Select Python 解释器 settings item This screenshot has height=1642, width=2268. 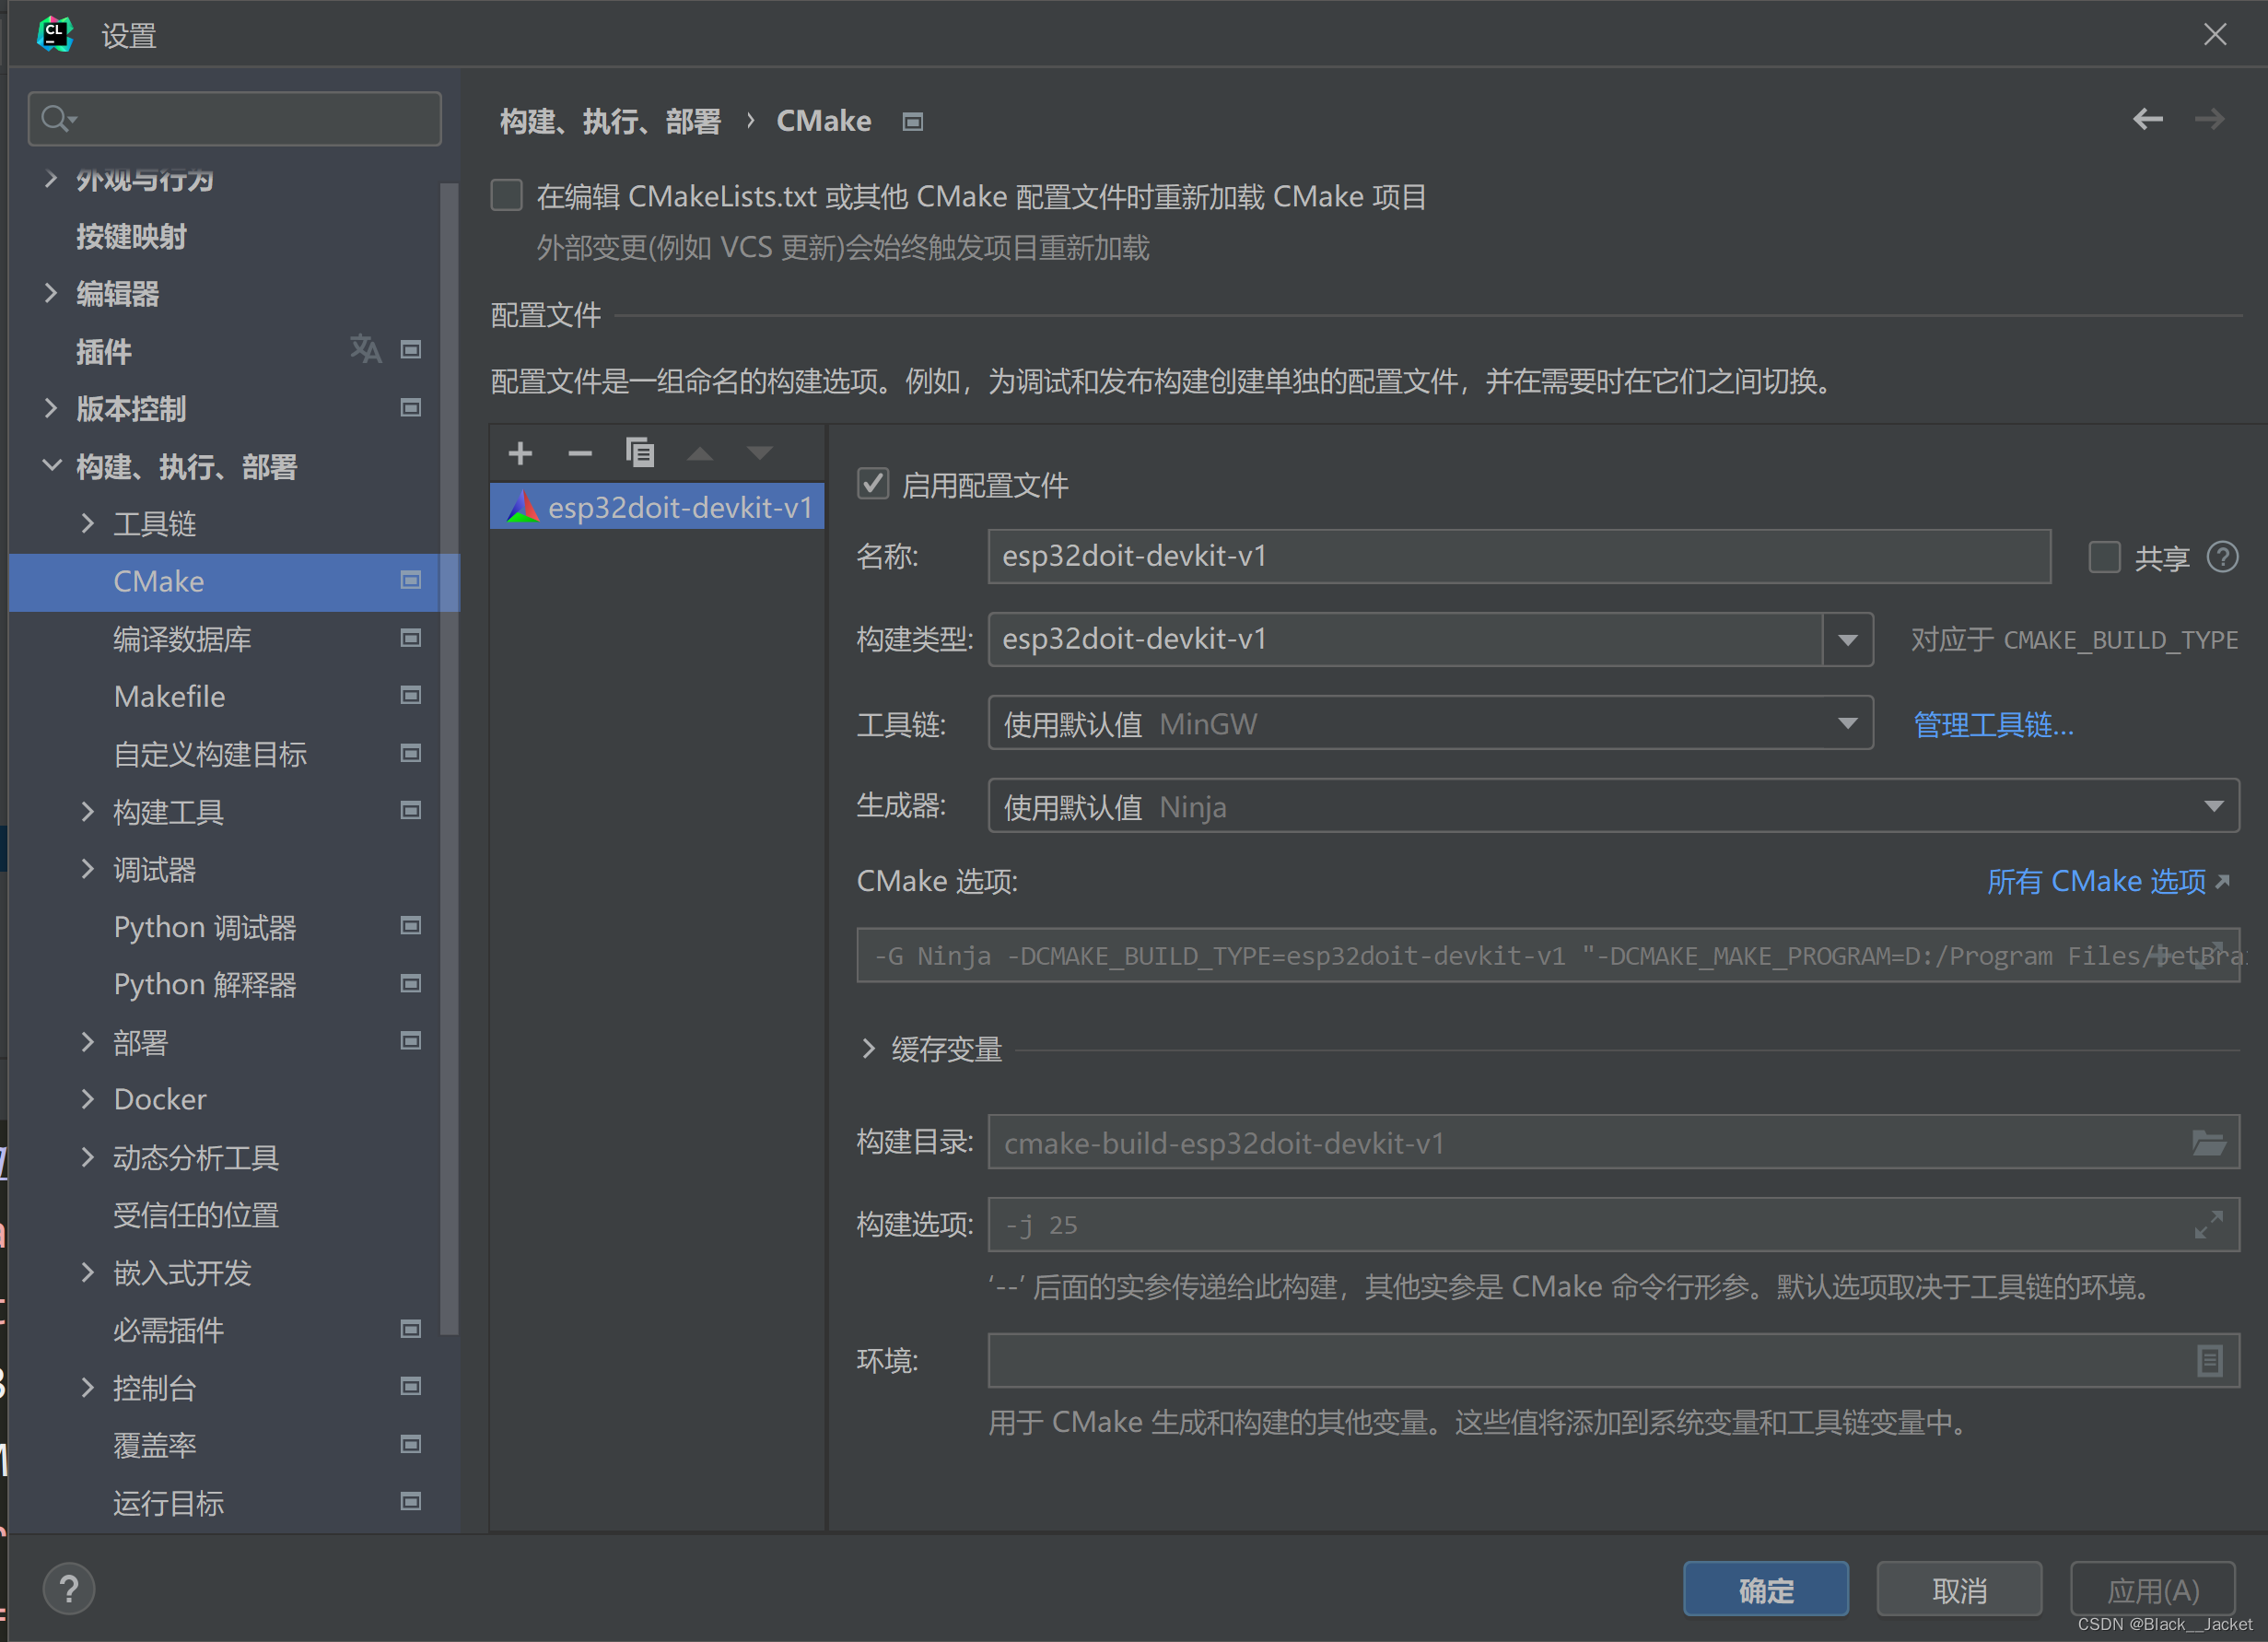[205, 984]
